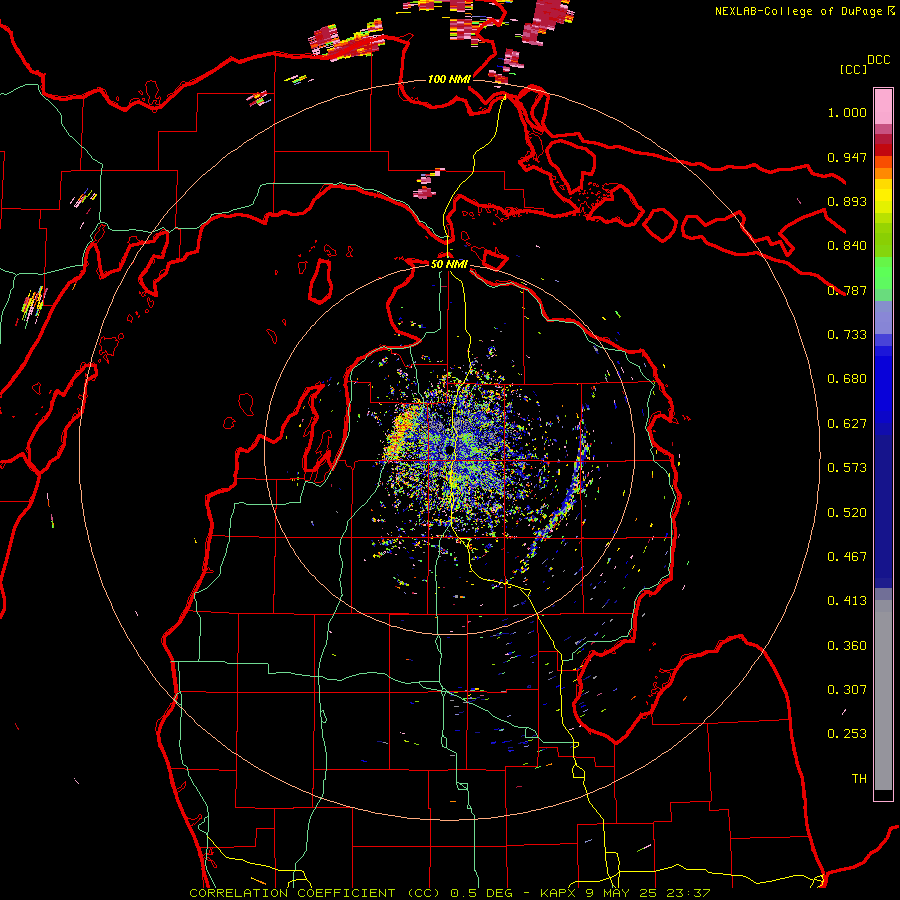Select the 0.627 scale value

[x=847, y=424]
